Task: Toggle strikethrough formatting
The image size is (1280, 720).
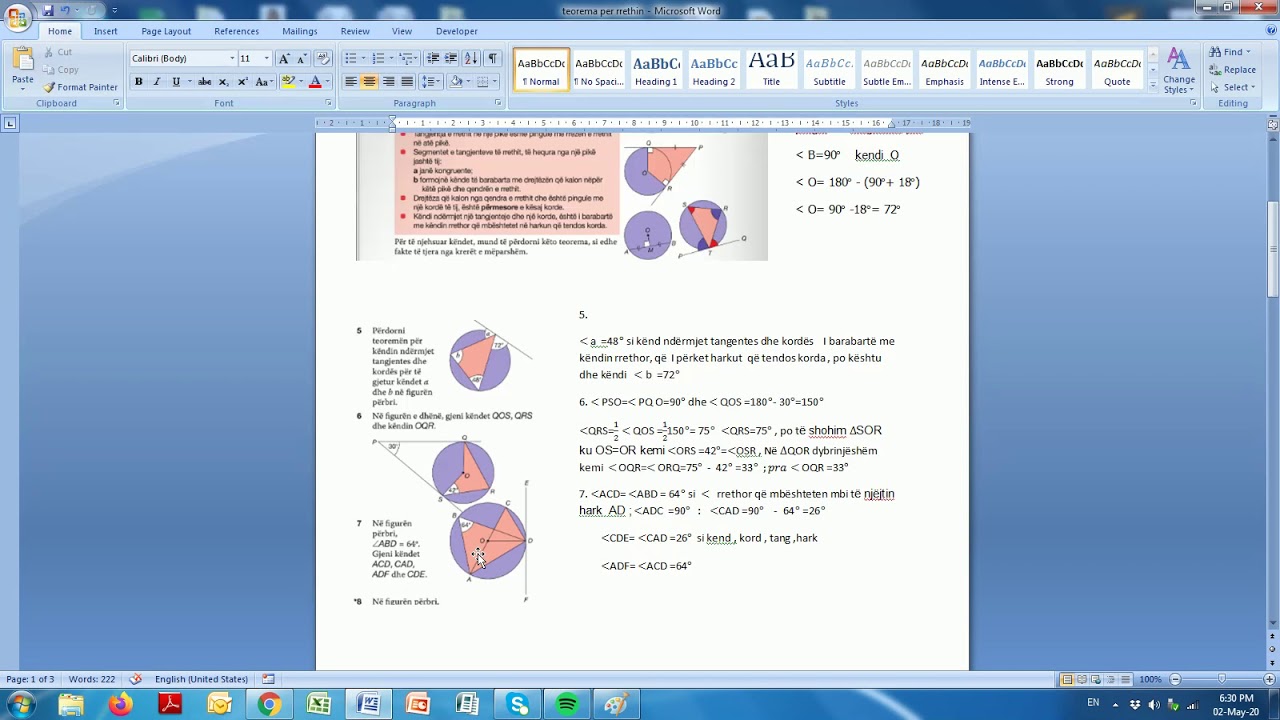Action: [x=204, y=82]
